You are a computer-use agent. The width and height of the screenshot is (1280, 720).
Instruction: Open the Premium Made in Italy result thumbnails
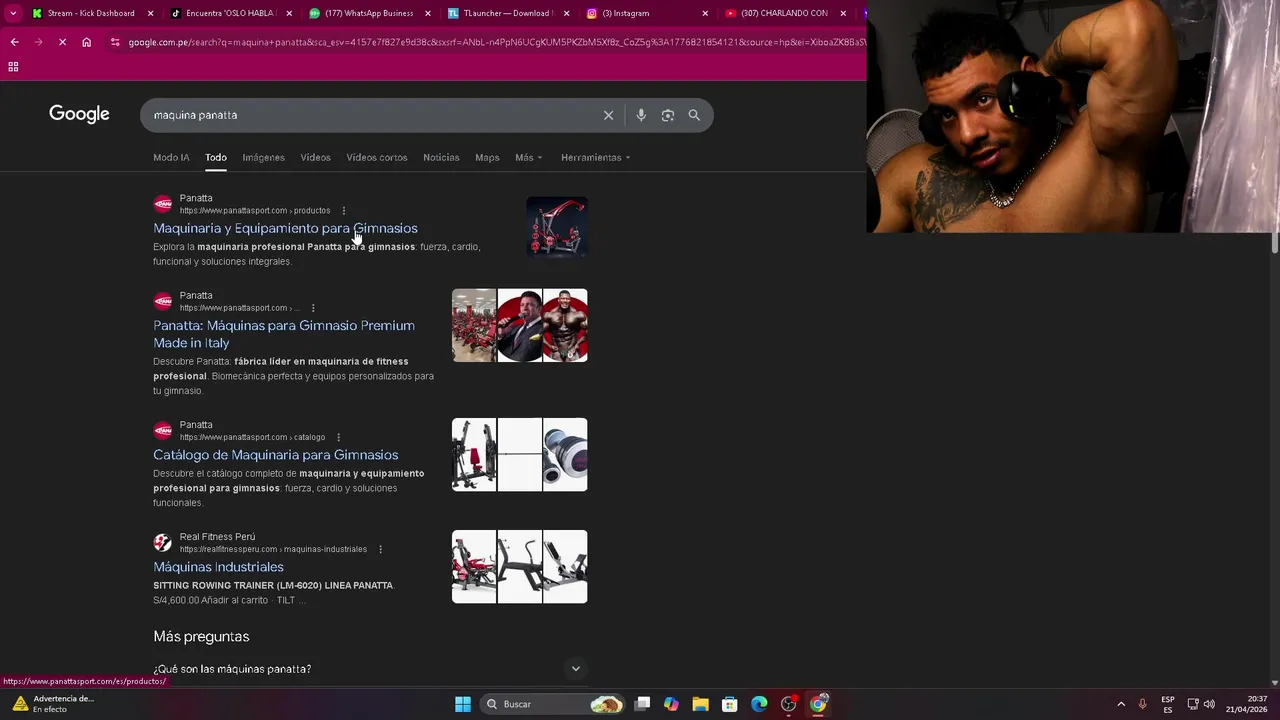point(520,325)
